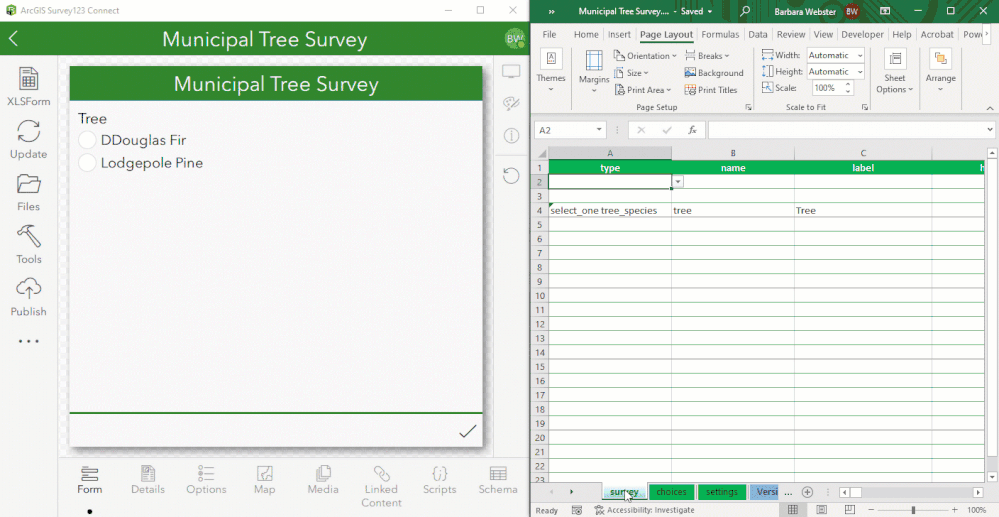The height and width of the screenshot is (517, 999).
Task: Add a new sheet with the plus icon
Action: click(807, 492)
